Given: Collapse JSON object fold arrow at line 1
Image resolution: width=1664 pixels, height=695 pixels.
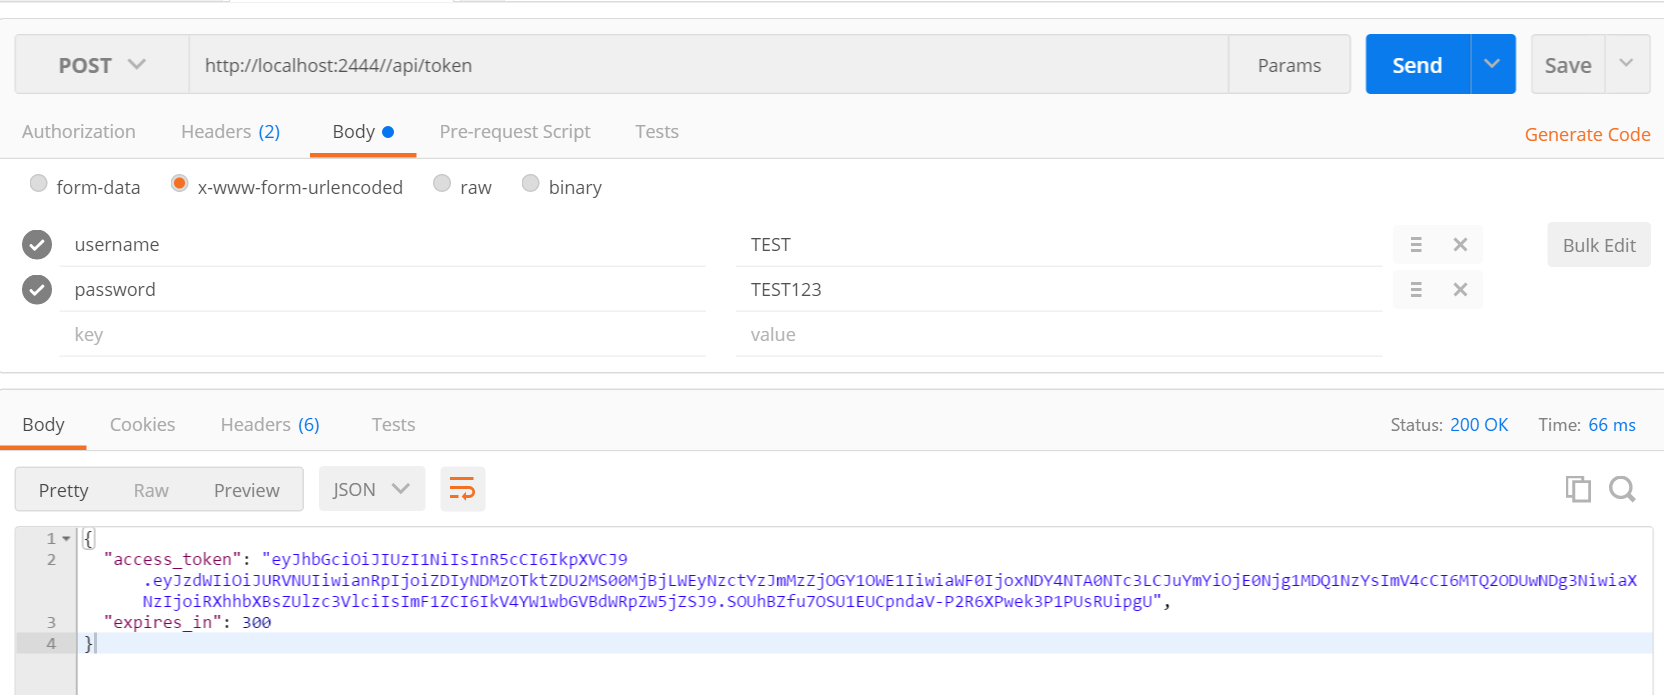Looking at the screenshot, I should (67, 539).
